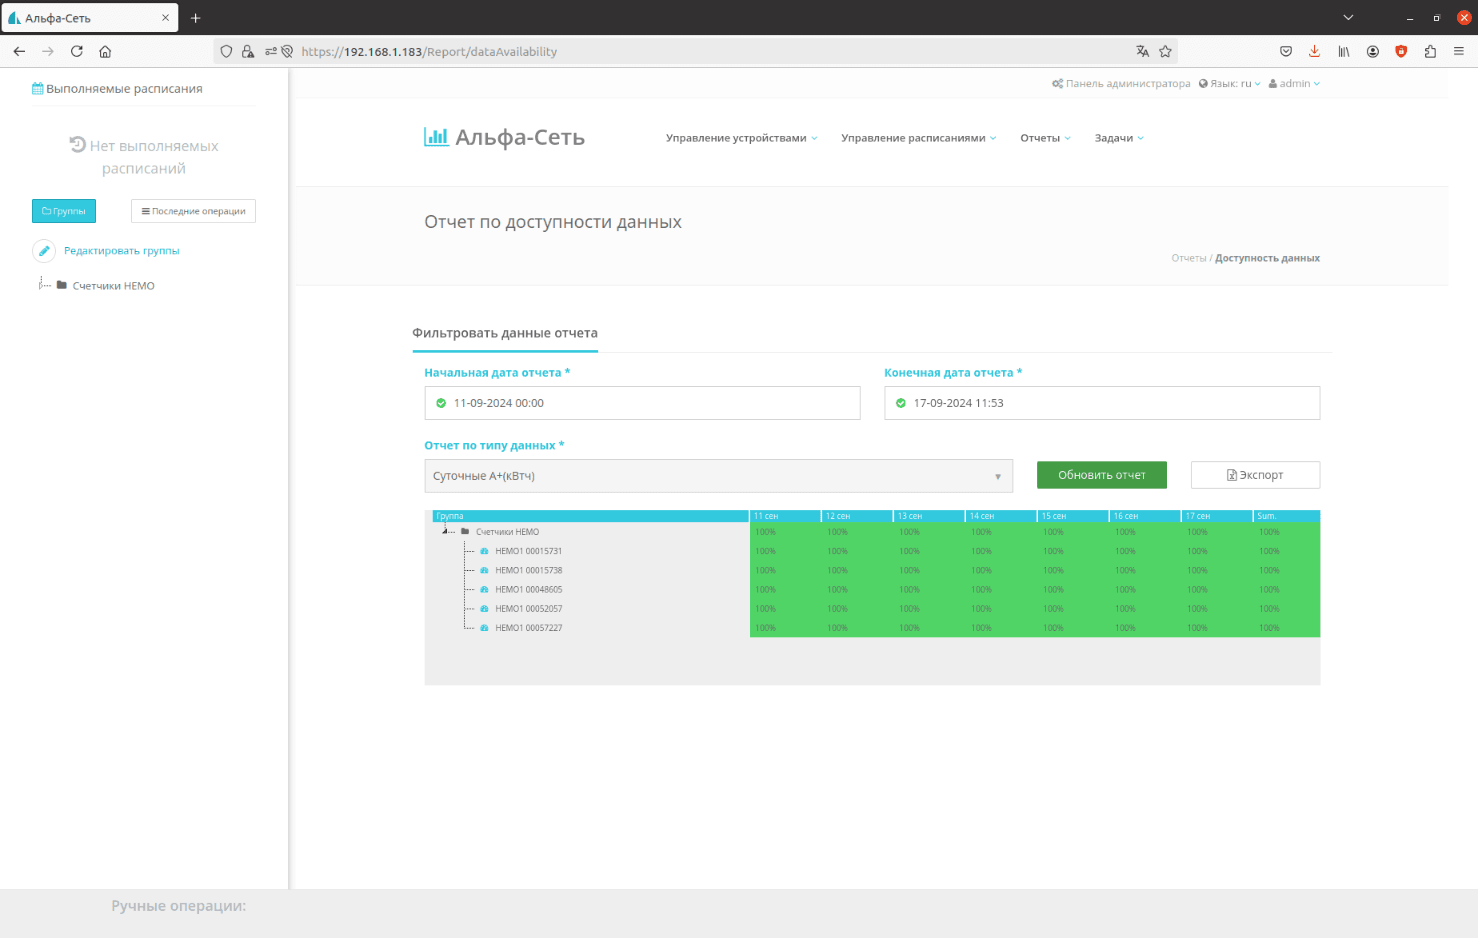Click meter icon of НЕМО1 00052057

[x=485, y=609]
